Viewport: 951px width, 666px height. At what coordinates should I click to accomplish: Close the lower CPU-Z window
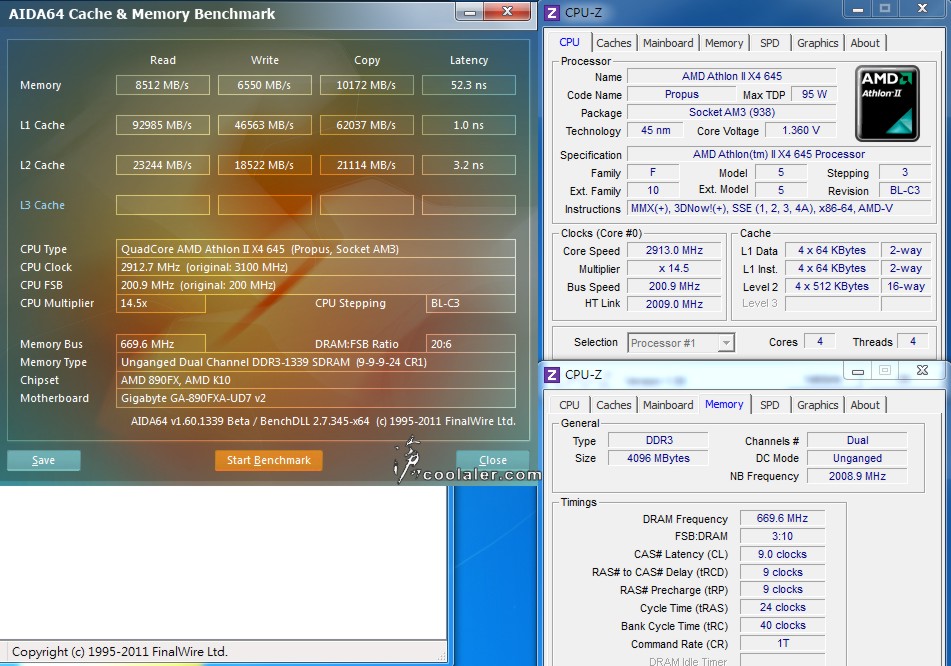922,370
